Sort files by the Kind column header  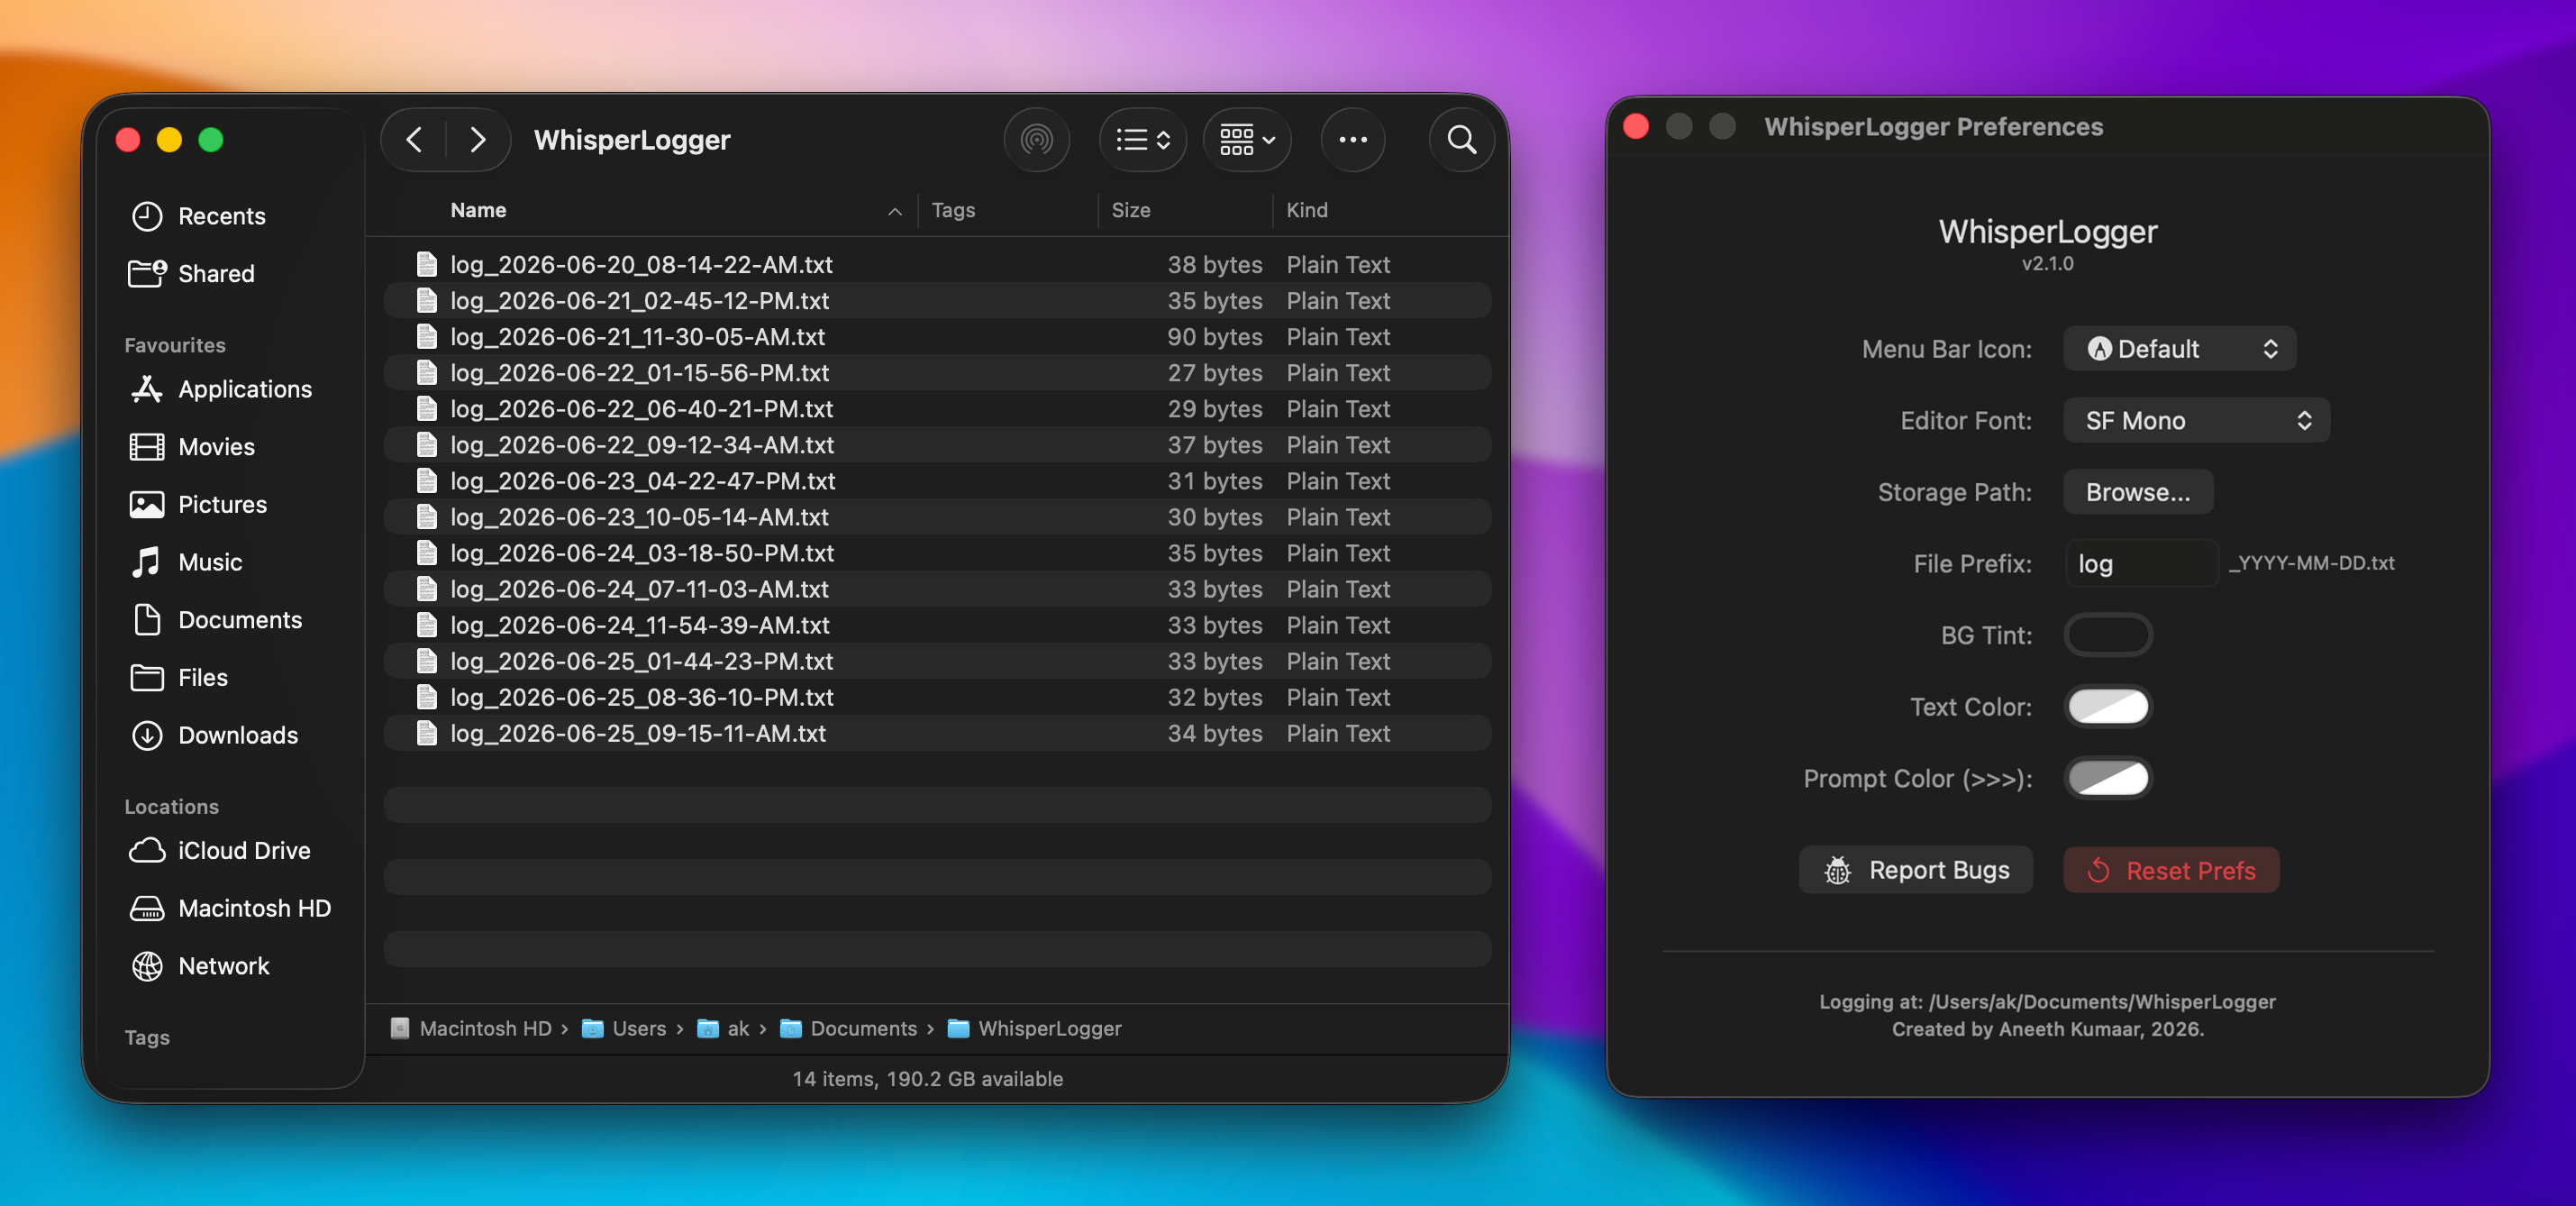1307,210
